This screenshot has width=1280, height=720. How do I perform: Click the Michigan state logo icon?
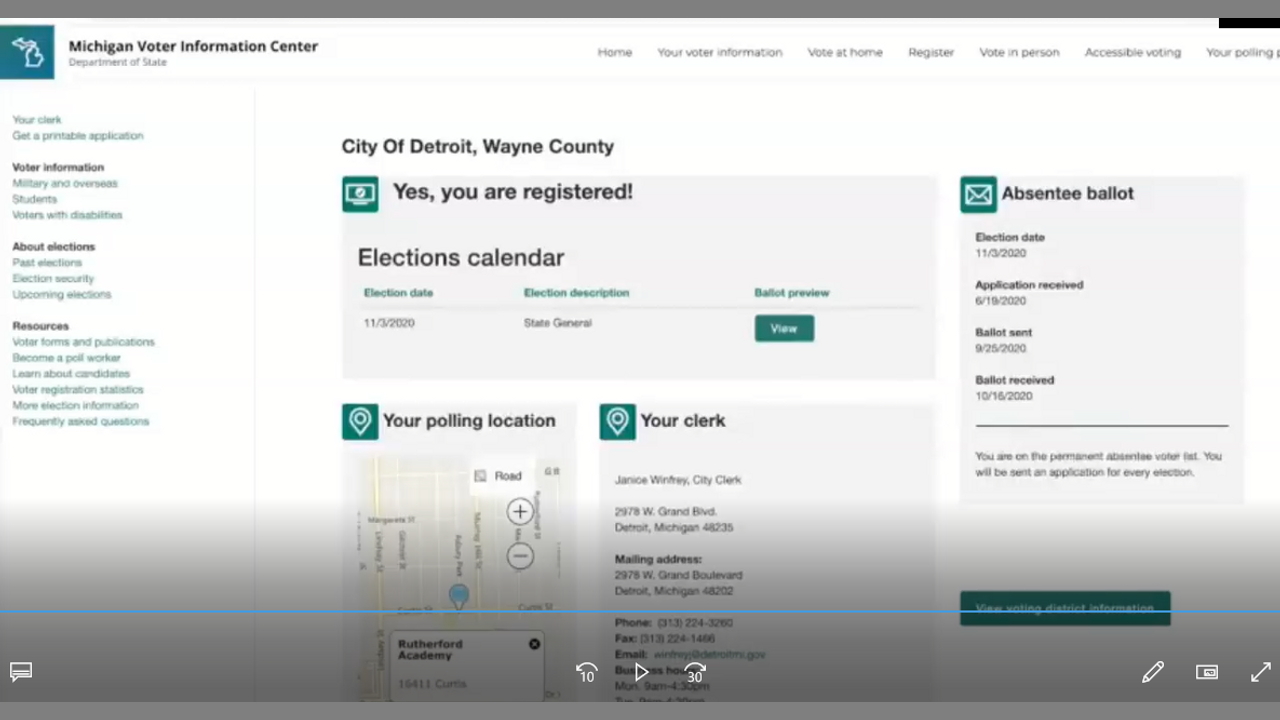[x=27, y=52]
